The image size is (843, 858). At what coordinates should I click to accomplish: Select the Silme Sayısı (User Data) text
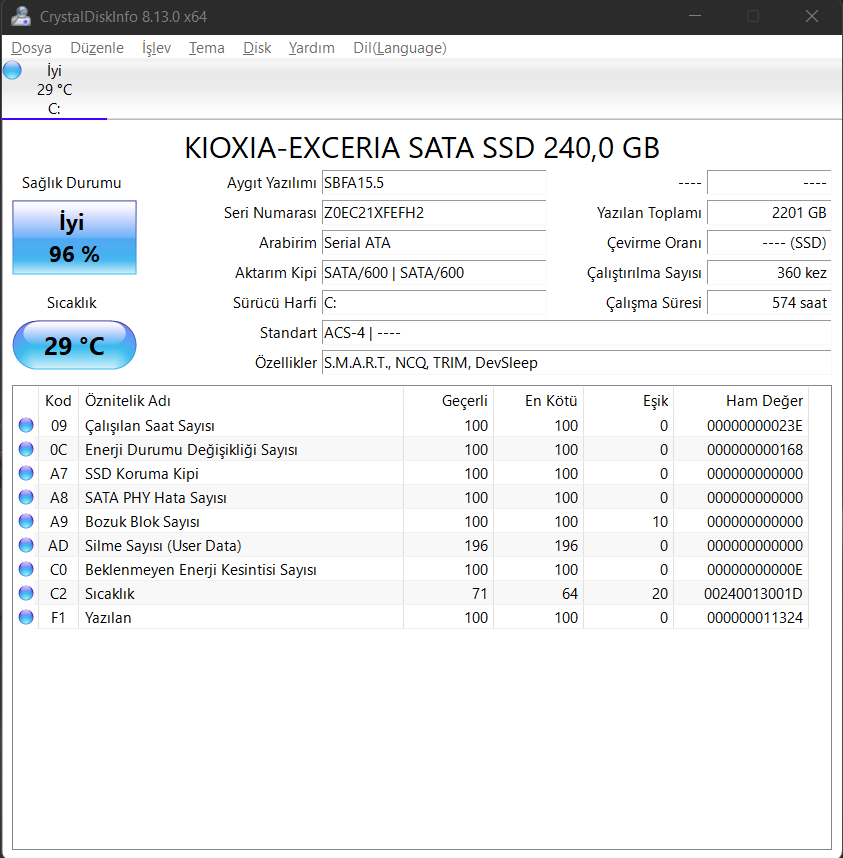163,546
